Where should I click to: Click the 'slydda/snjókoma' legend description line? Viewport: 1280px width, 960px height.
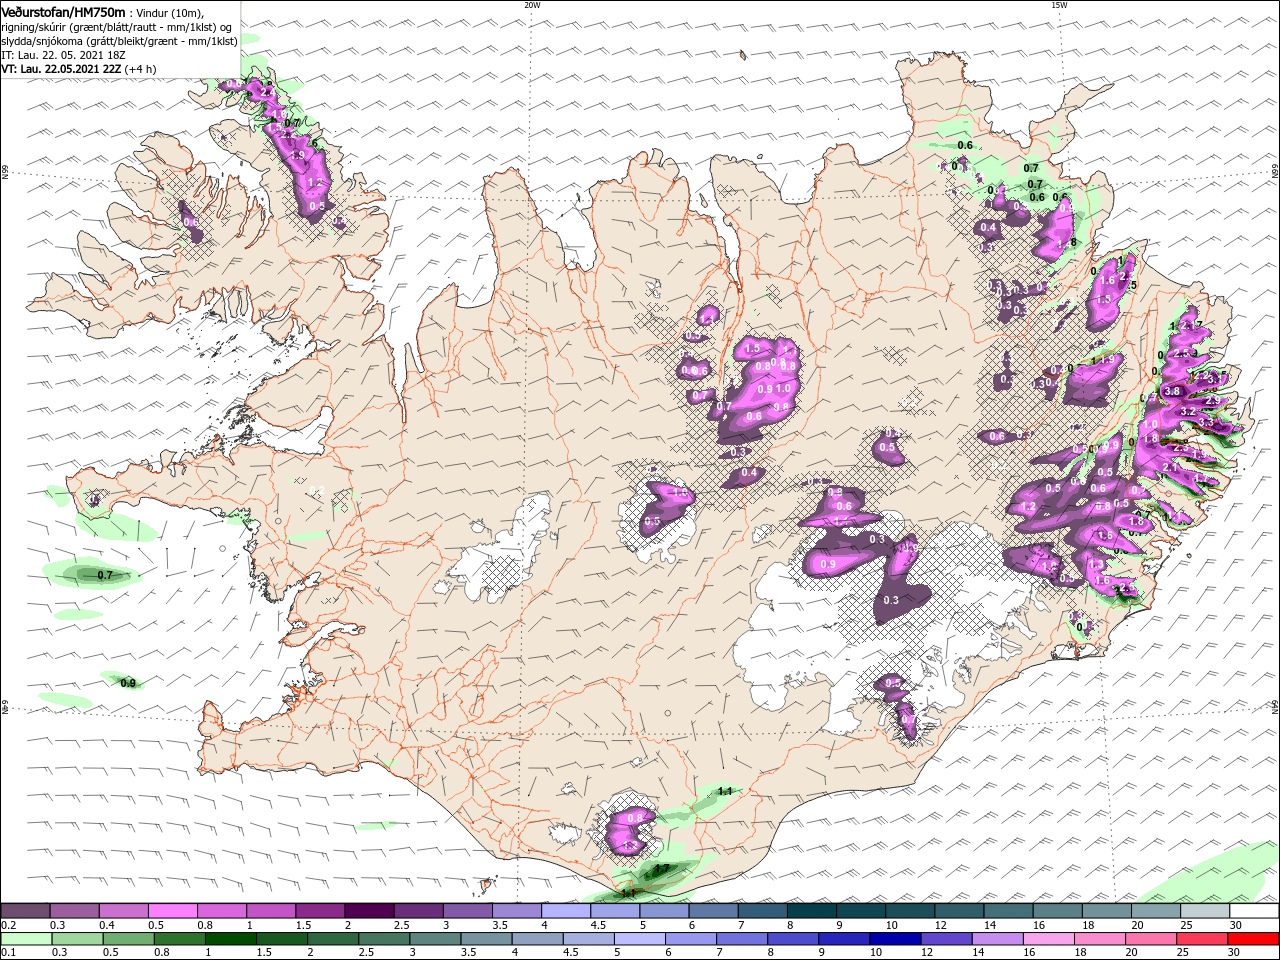click(119, 41)
